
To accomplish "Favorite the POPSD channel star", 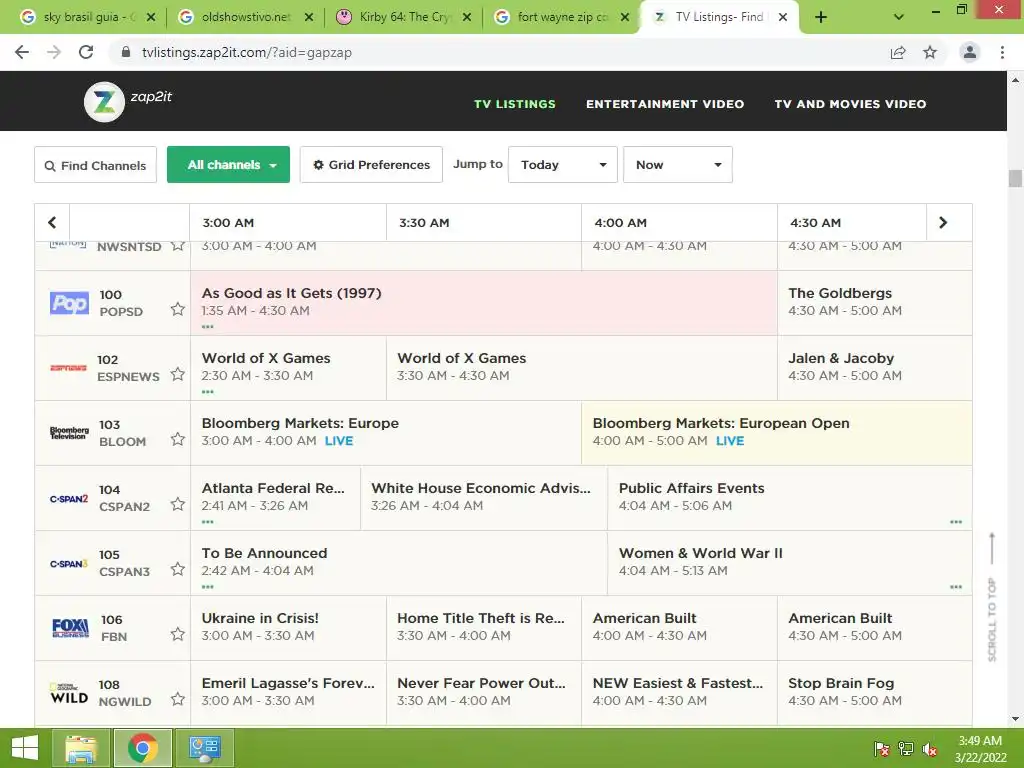I will point(178,309).
